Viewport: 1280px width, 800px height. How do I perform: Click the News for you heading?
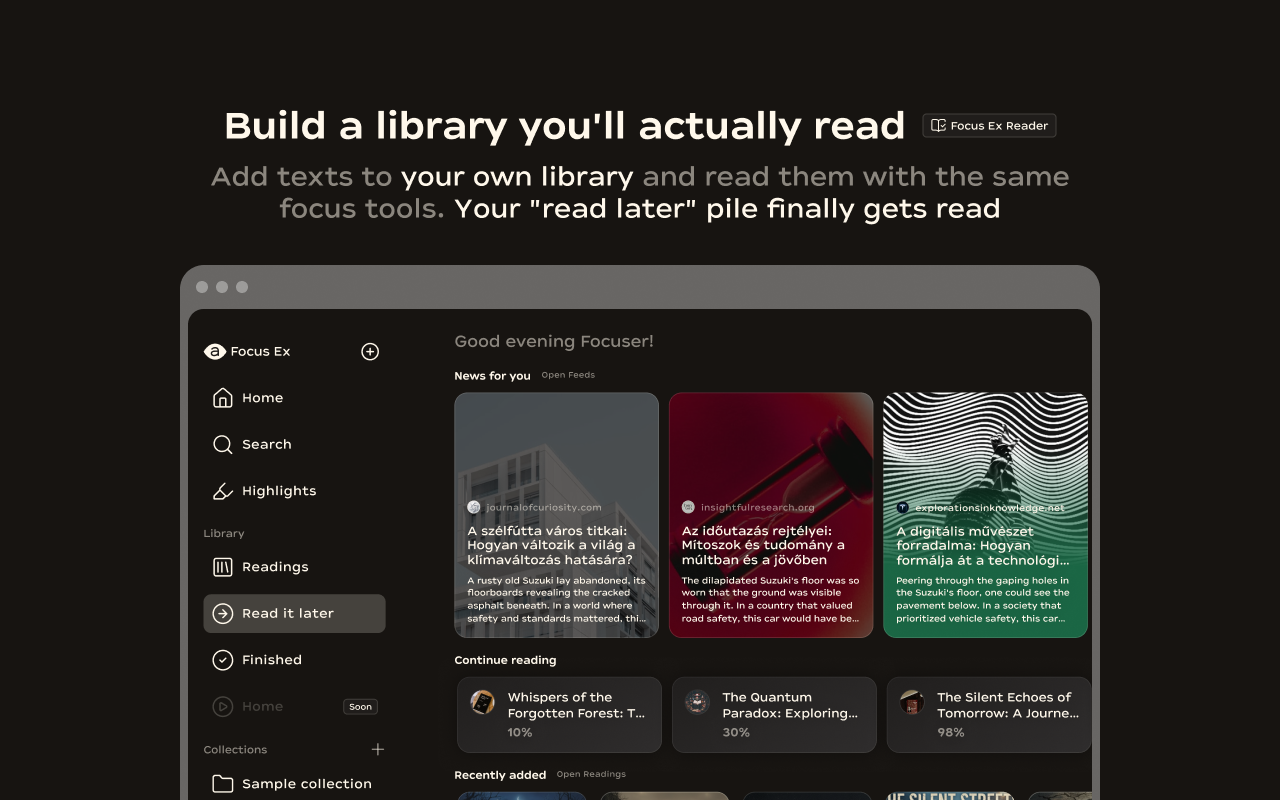click(492, 376)
